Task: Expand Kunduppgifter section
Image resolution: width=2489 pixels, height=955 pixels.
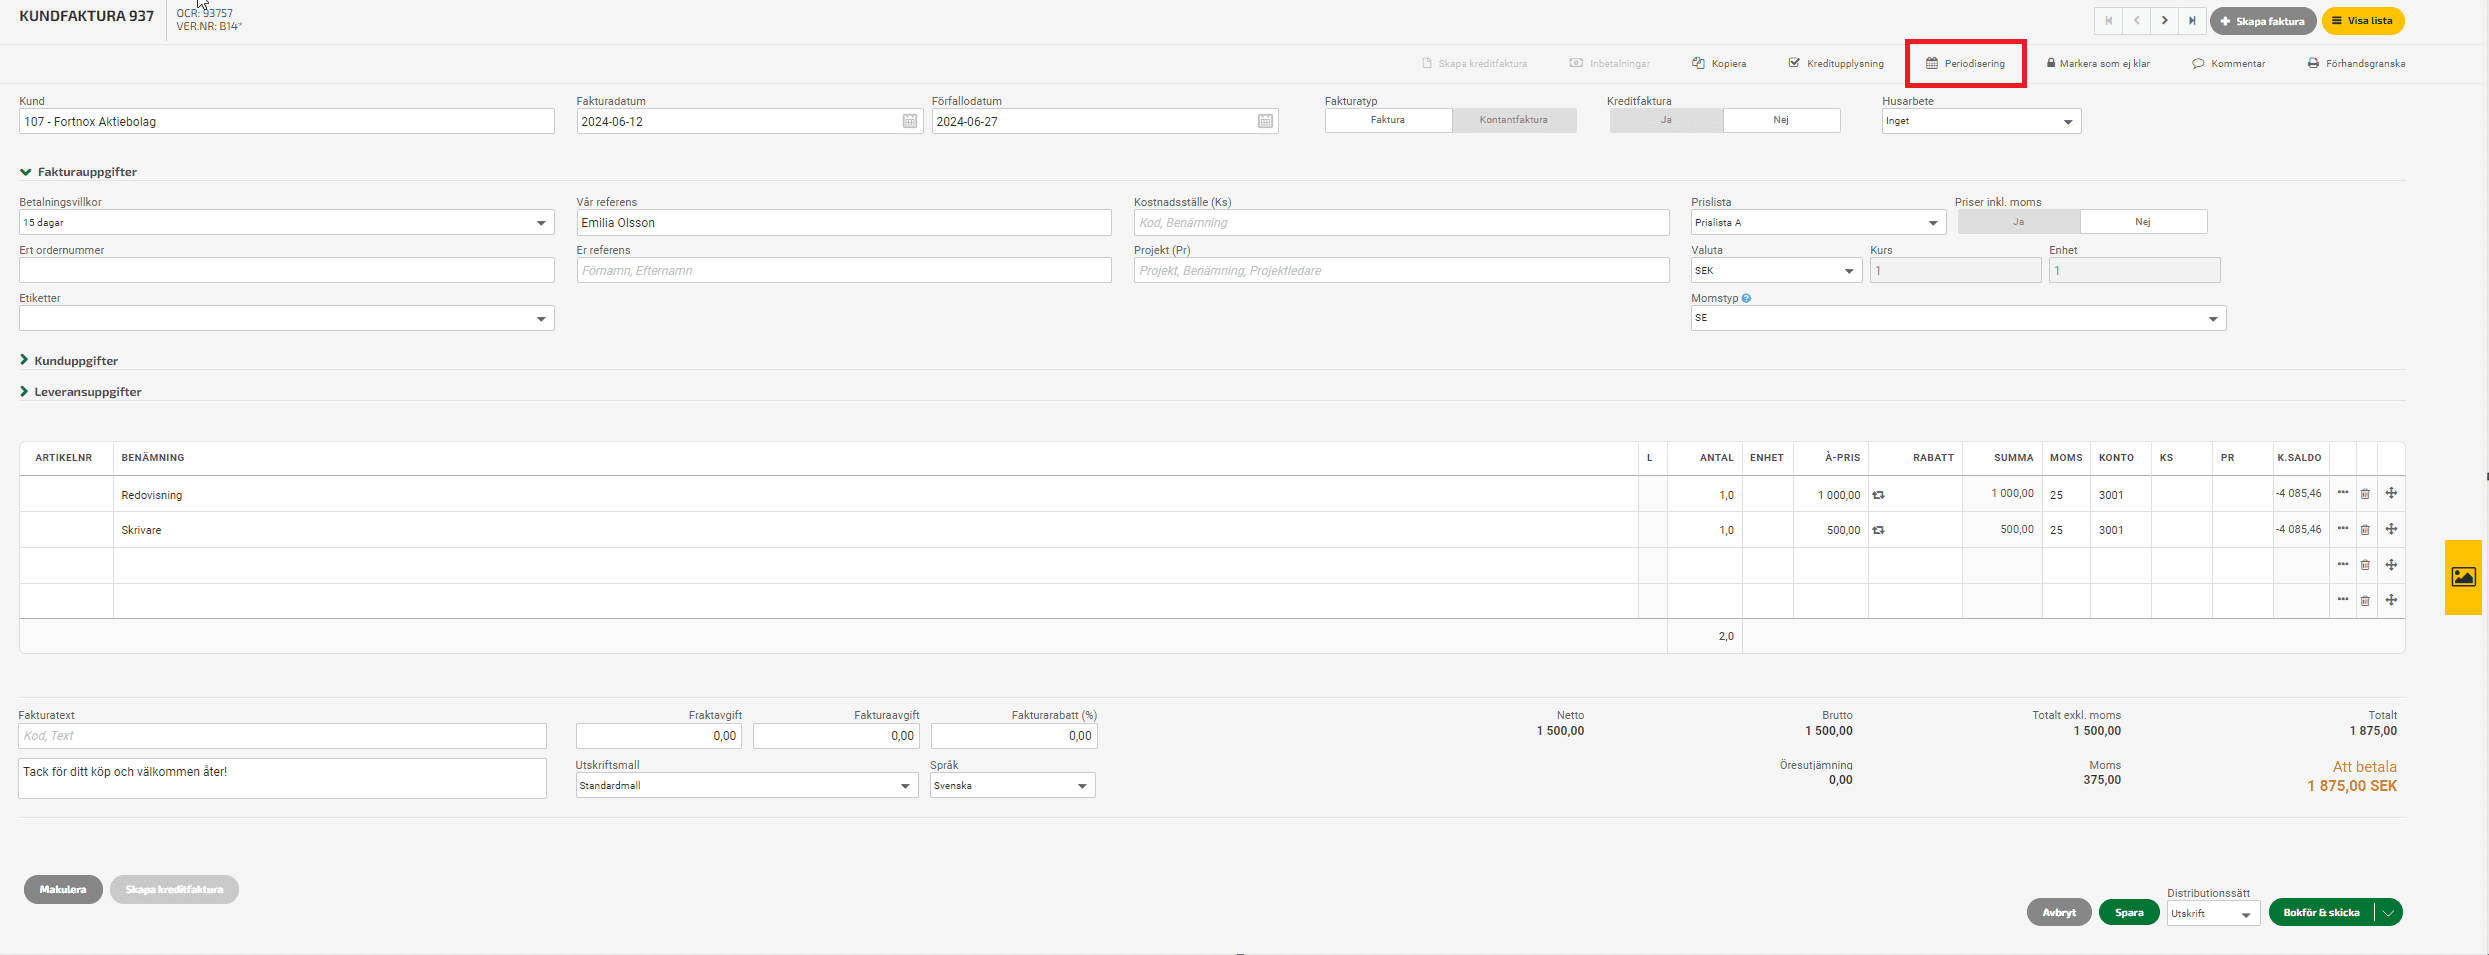Action: tap(69, 360)
